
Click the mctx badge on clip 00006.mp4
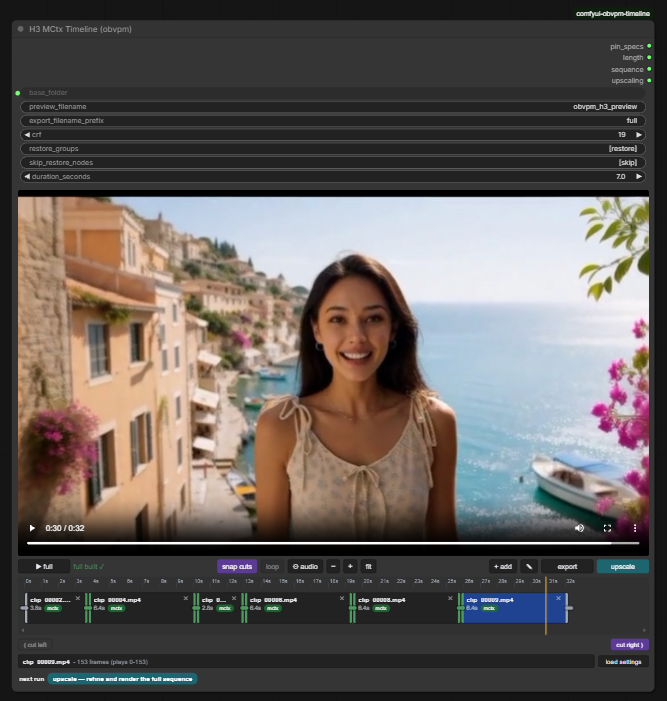point(273,608)
